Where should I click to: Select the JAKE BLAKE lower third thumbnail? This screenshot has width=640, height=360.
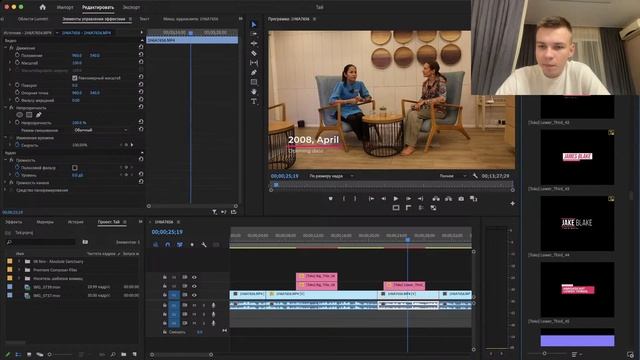pyautogui.click(x=577, y=223)
